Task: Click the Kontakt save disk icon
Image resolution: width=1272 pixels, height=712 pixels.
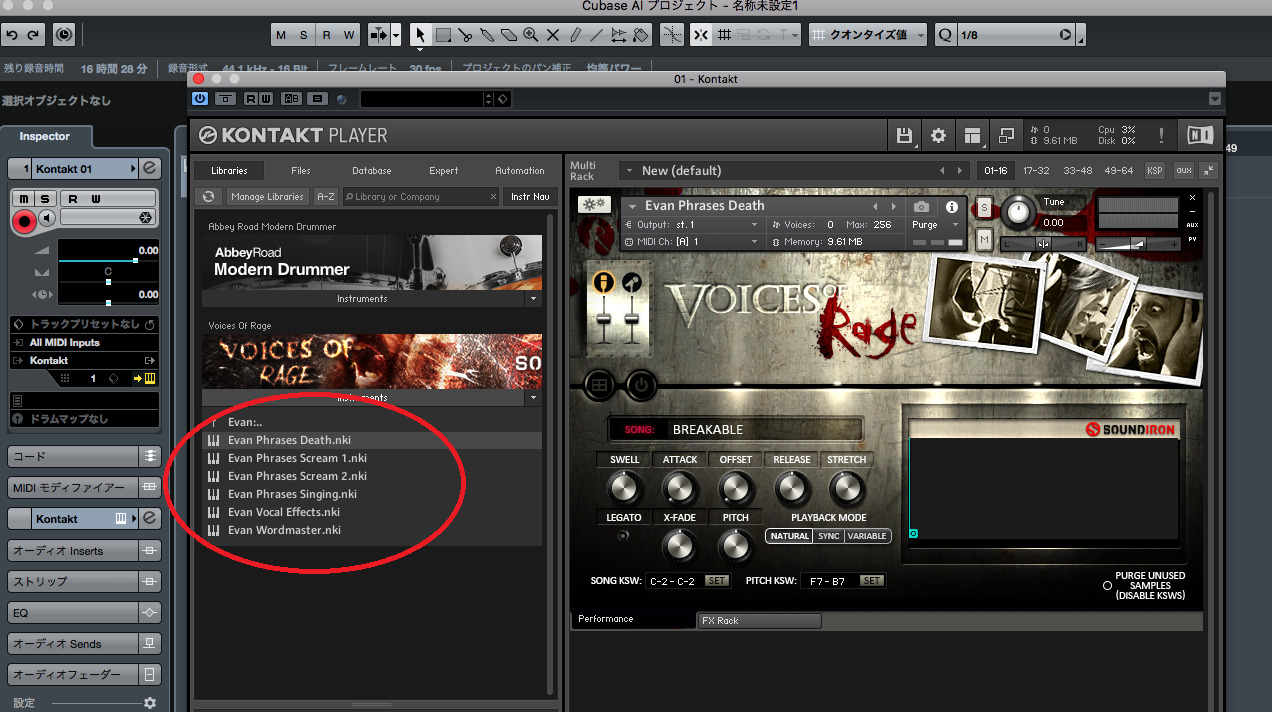Action: click(905, 136)
